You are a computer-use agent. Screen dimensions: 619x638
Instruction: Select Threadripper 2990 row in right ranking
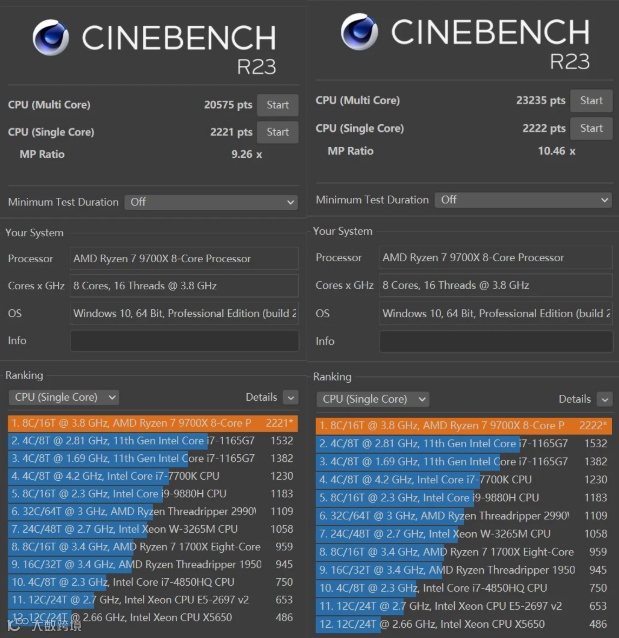pos(464,516)
